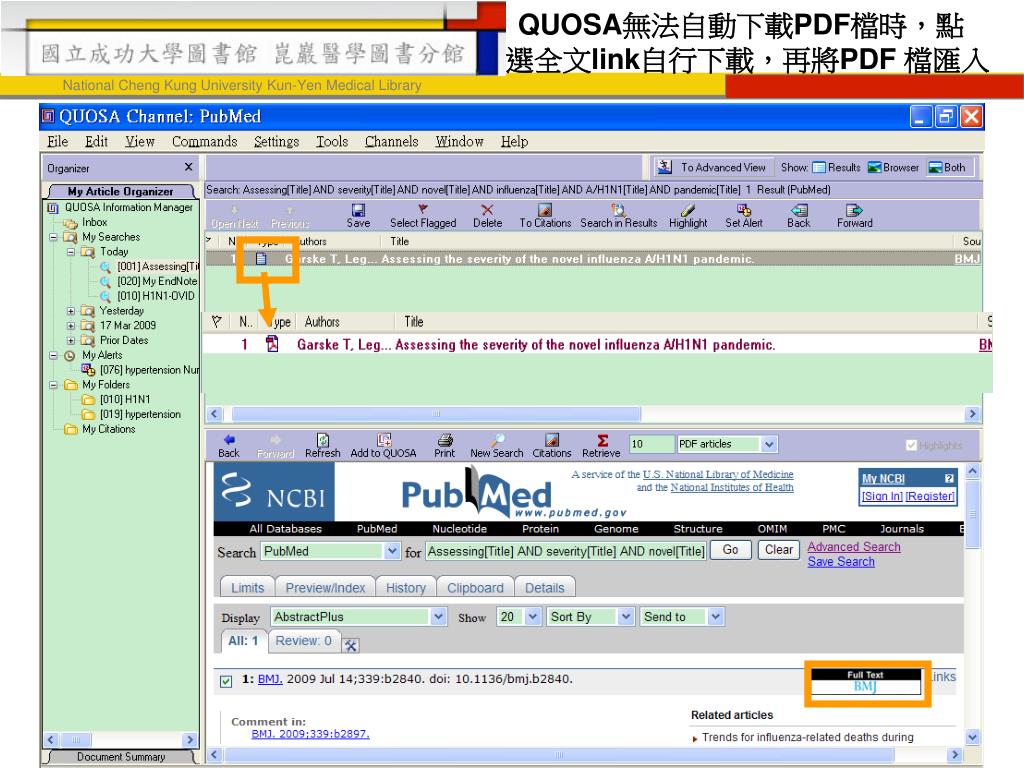This screenshot has height=768, width=1024.
Task: Open the Inbox folder
Action: 94,222
